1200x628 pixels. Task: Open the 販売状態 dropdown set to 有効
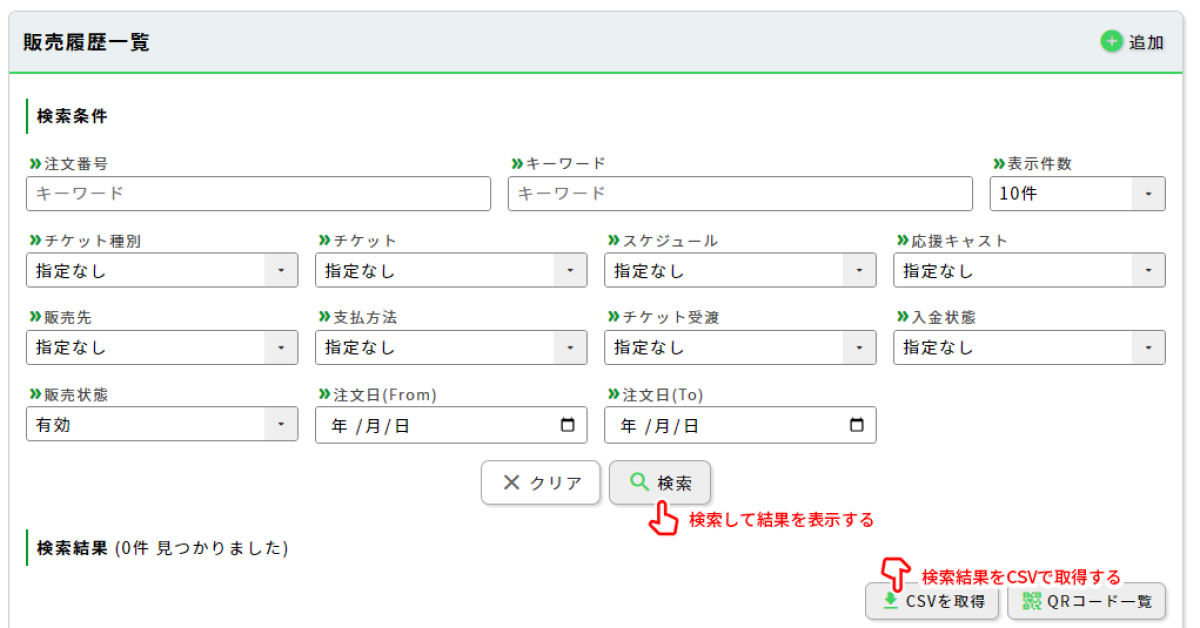pos(161,425)
